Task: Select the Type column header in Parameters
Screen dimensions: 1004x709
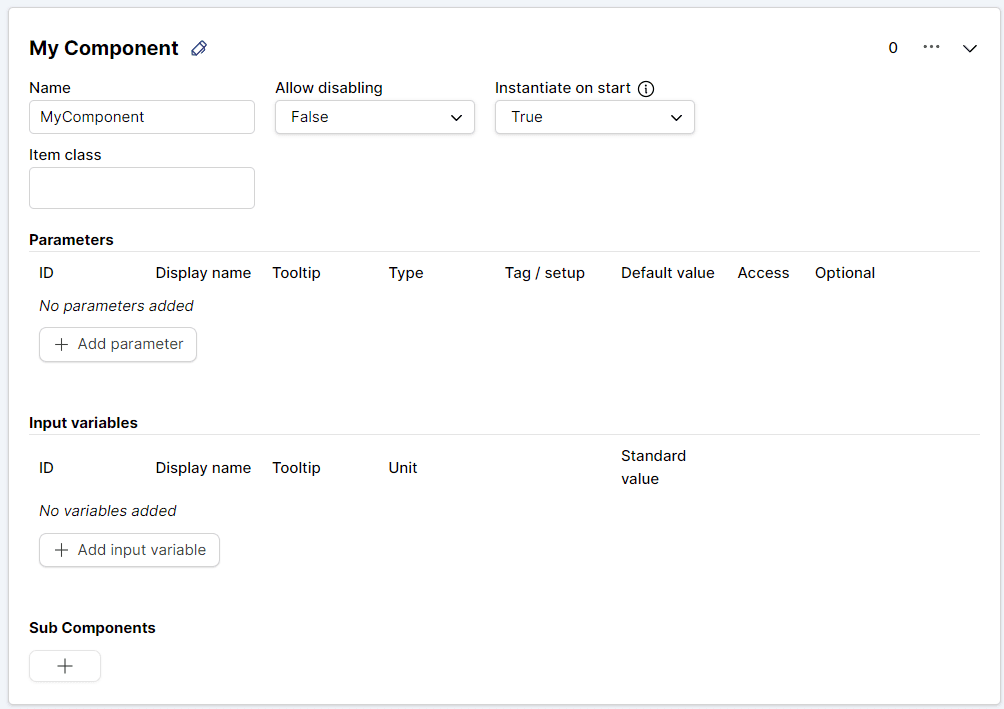Action: point(406,273)
